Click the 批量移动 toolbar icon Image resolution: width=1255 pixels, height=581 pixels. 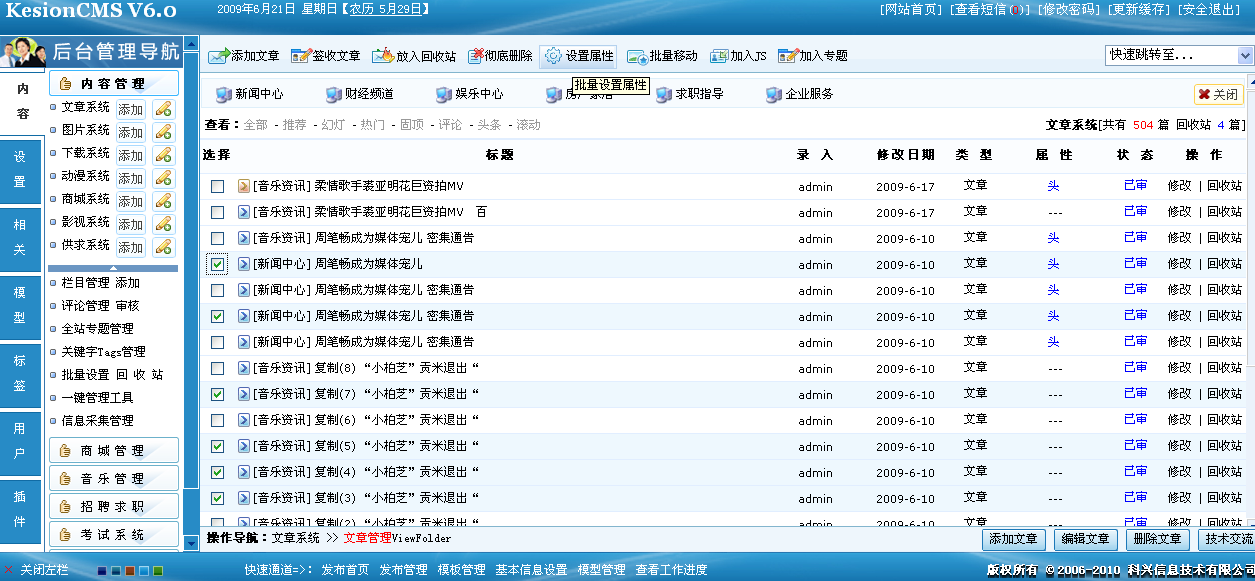click(636, 56)
